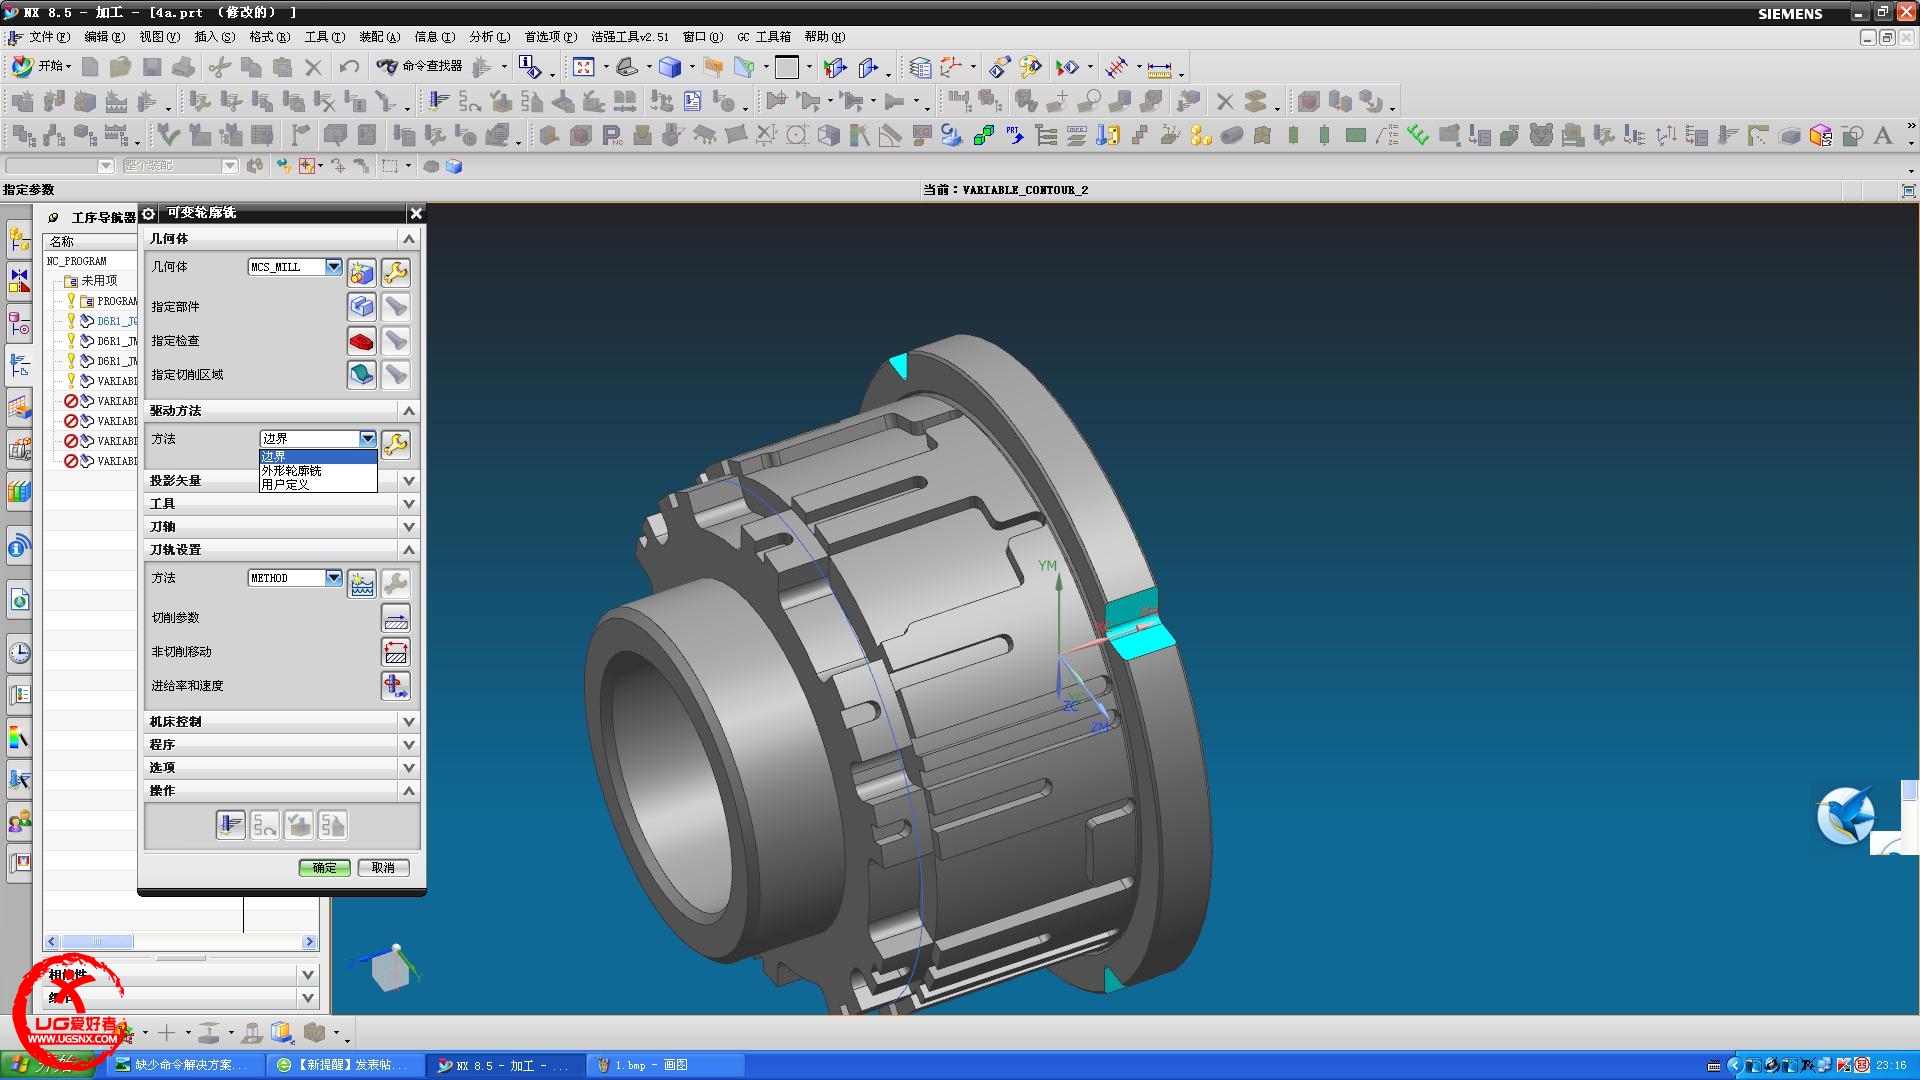Expand the 机床控制 section
This screenshot has width=1920, height=1080.
tap(408, 722)
